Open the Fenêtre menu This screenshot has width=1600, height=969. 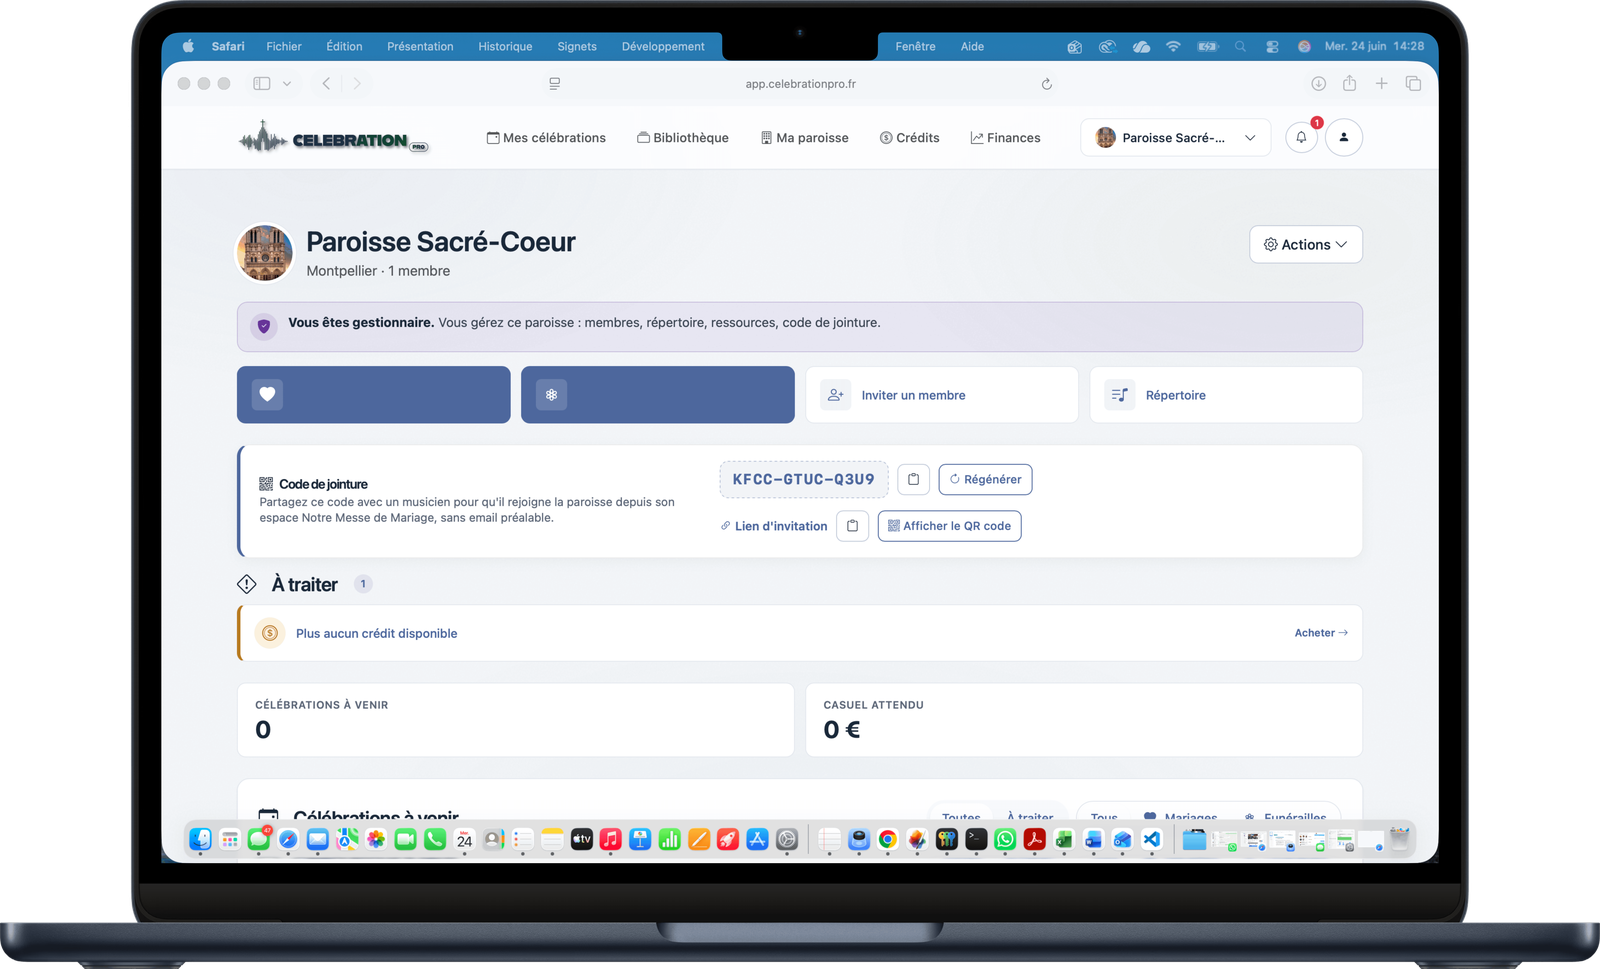pyautogui.click(x=916, y=47)
